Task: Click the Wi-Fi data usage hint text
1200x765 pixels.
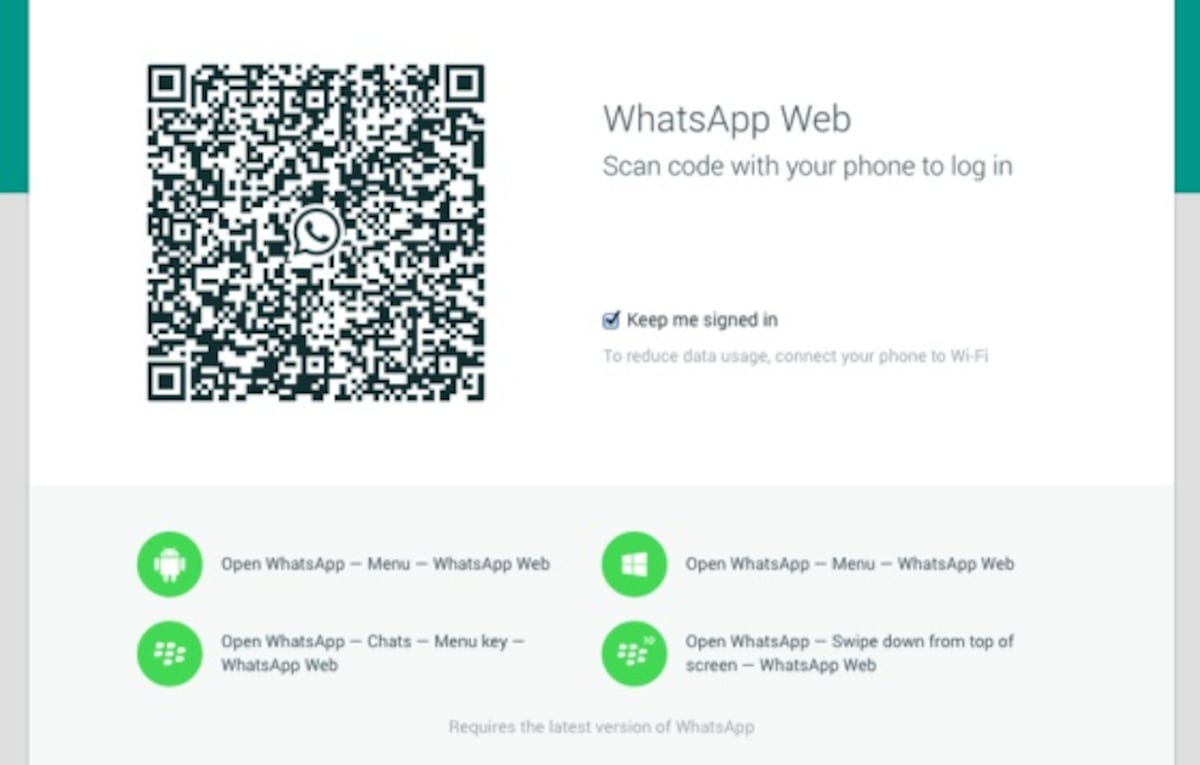Action: 796,355
